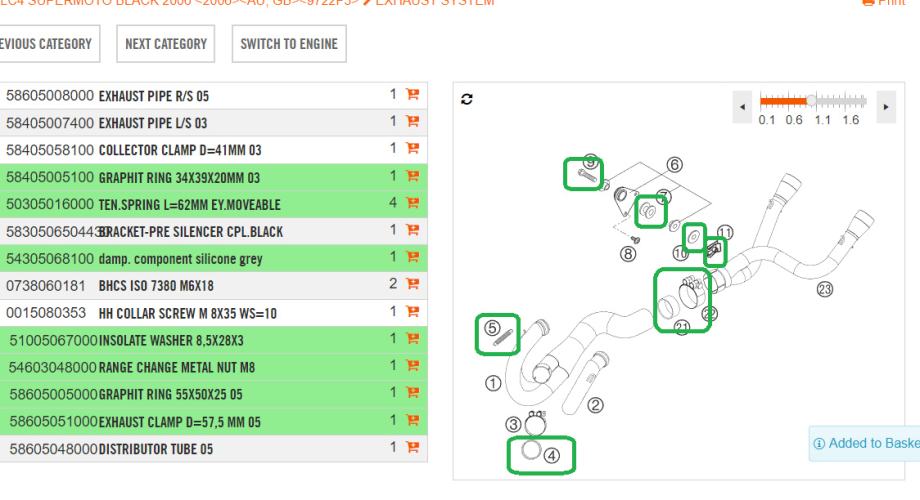Add GRAPHIT RING 55X50X25 05 to cart

[x=410, y=395]
